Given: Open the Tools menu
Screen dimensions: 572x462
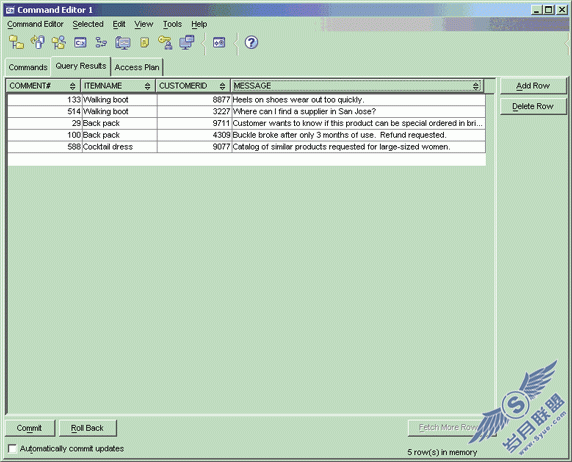Looking at the screenshot, I should 172,24.
